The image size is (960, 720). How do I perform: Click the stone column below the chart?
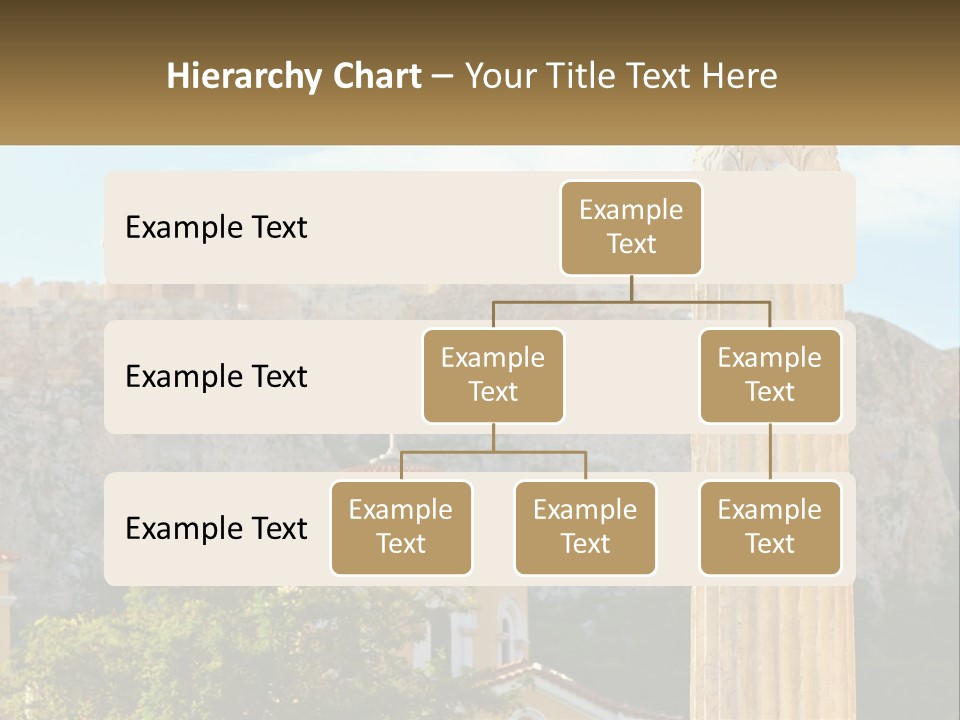[770, 650]
